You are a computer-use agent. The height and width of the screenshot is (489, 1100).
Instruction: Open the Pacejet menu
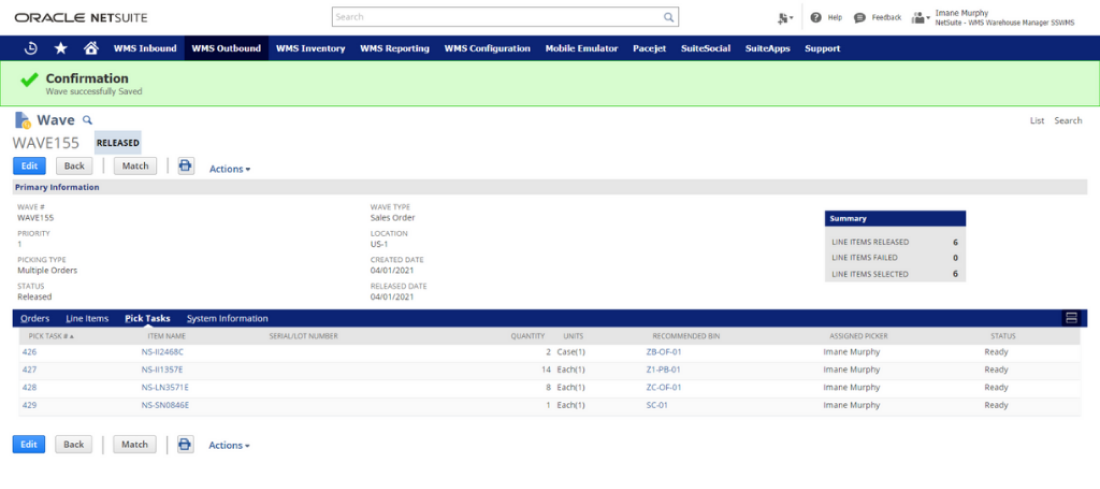click(x=650, y=48)
